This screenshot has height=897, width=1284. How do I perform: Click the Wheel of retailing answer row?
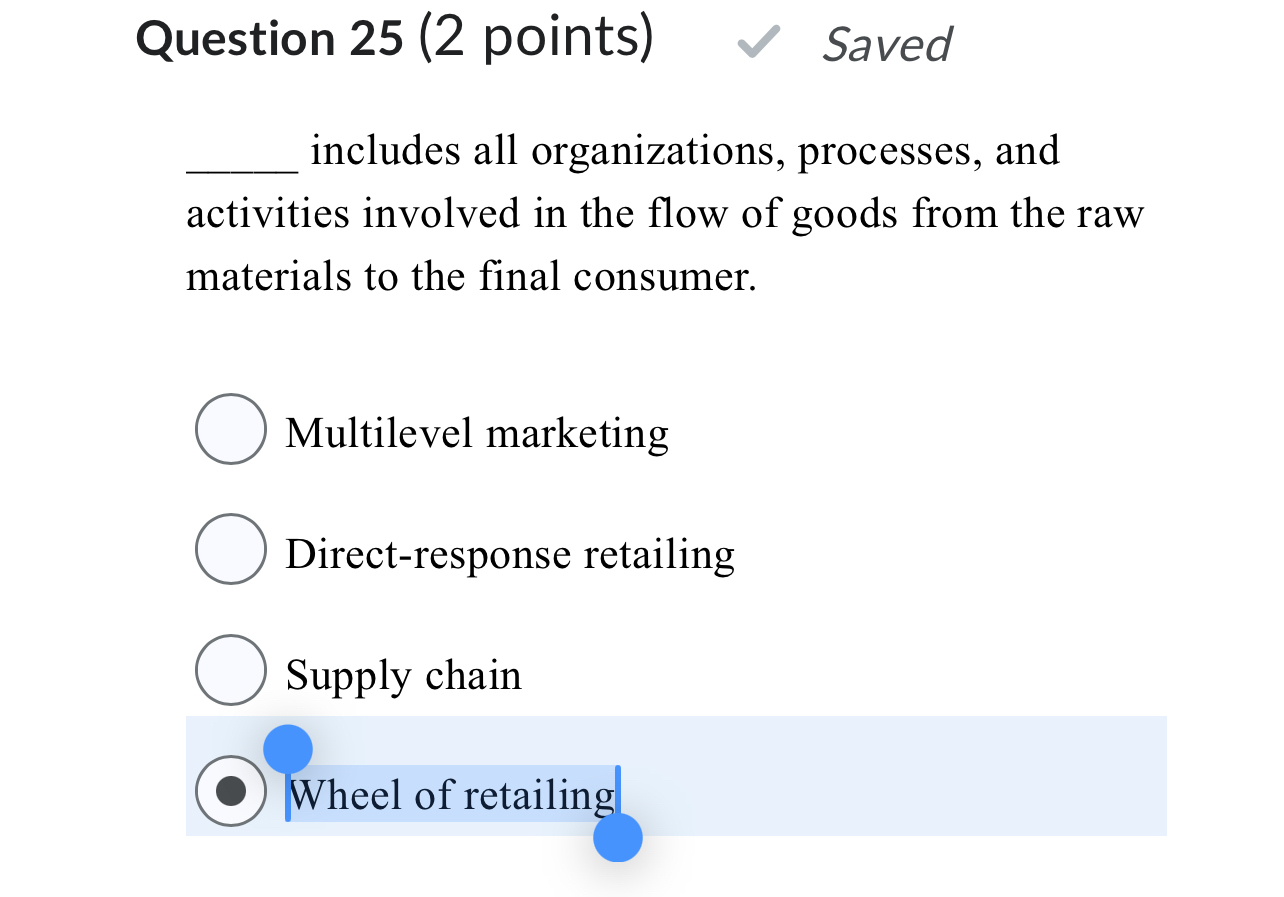[675, 775]
